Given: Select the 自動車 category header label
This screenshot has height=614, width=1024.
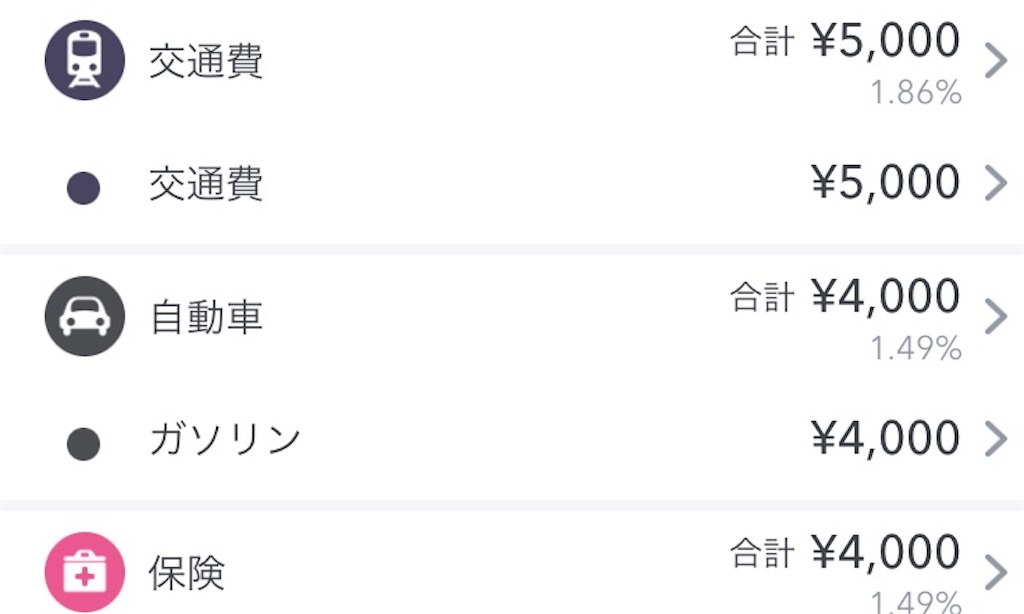Looking at the screenshot, I should tap(206, 317).
